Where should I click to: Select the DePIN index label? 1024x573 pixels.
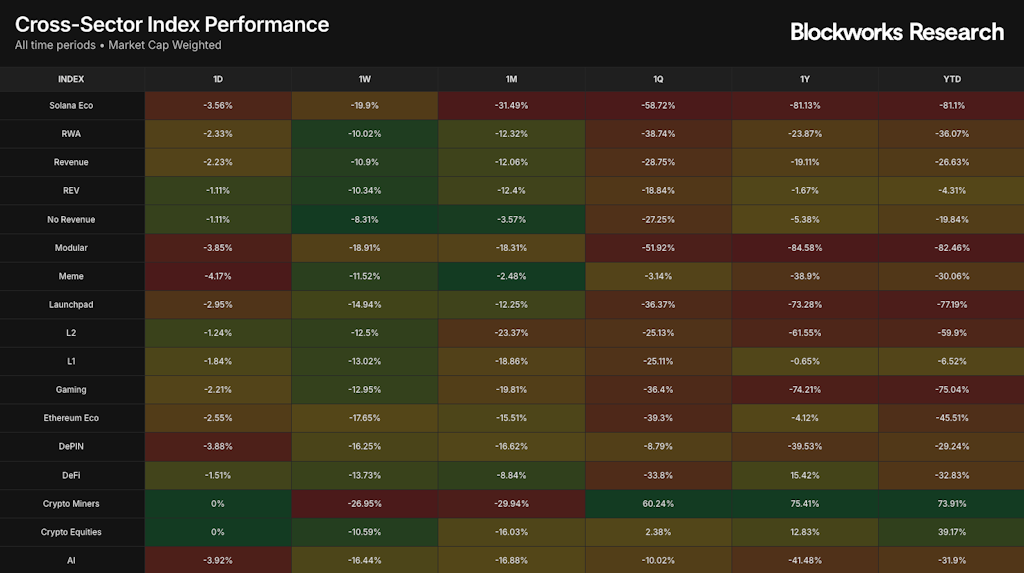click(71, 447)
